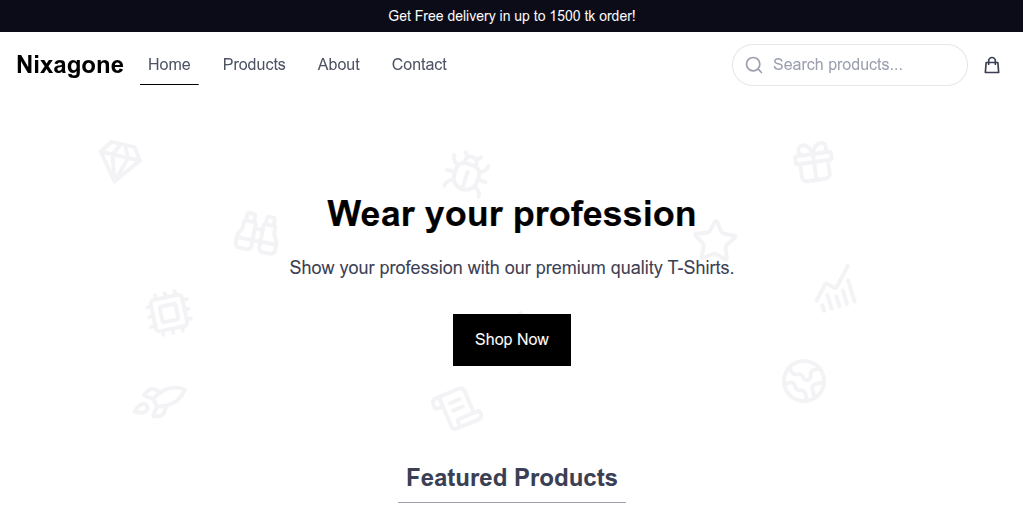Click the scroll paper background icon
Image resolution: width=1023 pixels, height=524 pixels.
pyautogui.click(x=457, y=408)
